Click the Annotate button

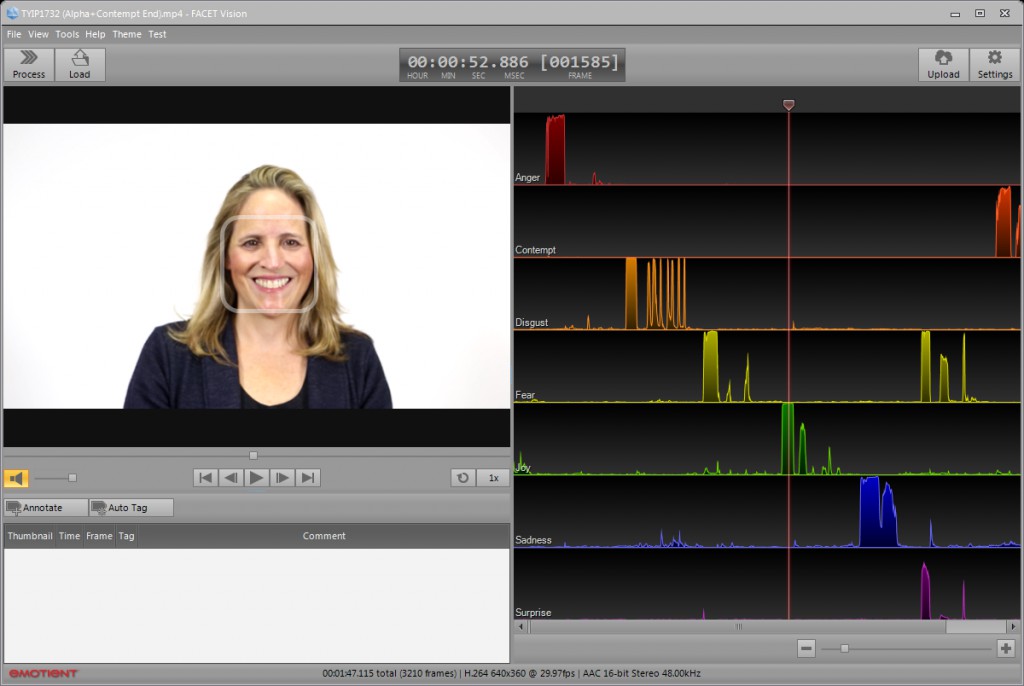pyautogui.click(x=46, y=508)
